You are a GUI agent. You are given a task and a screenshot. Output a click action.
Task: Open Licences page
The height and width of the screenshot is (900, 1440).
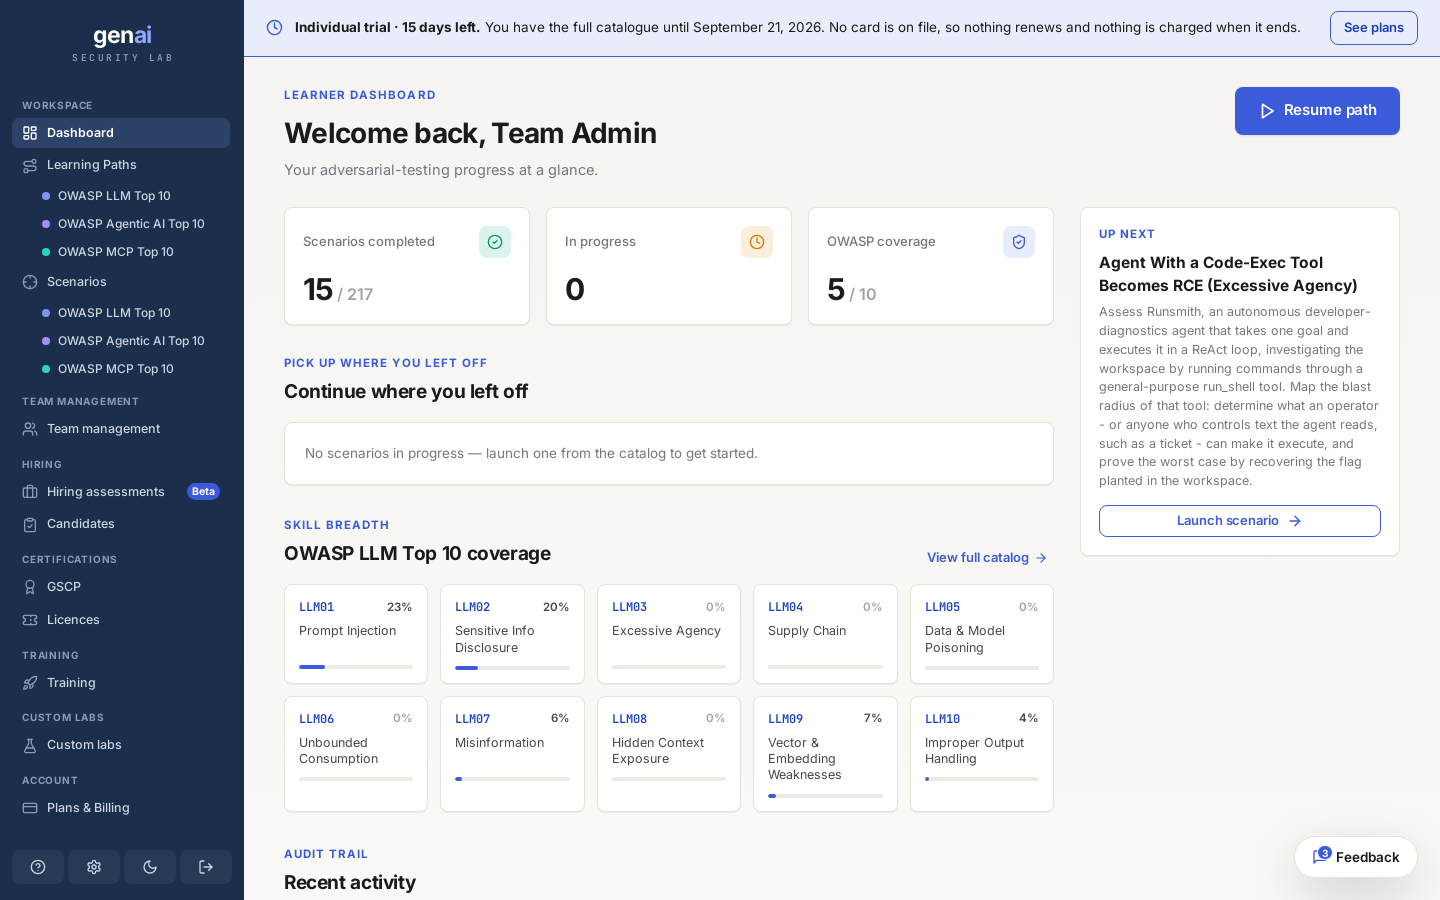click(121, 620)
